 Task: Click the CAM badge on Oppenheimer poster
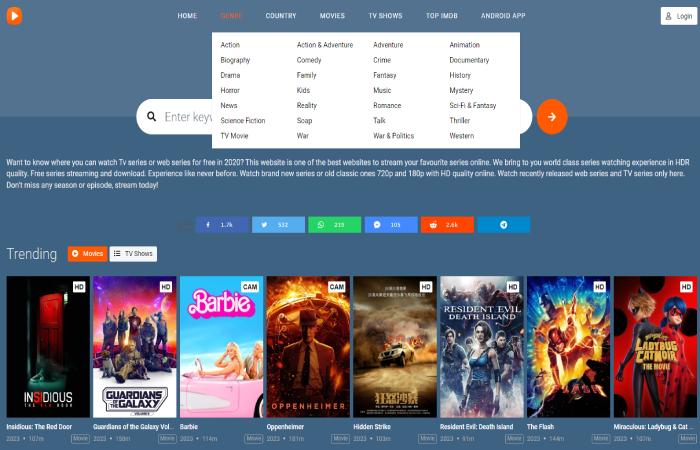[x=337, y=287]
